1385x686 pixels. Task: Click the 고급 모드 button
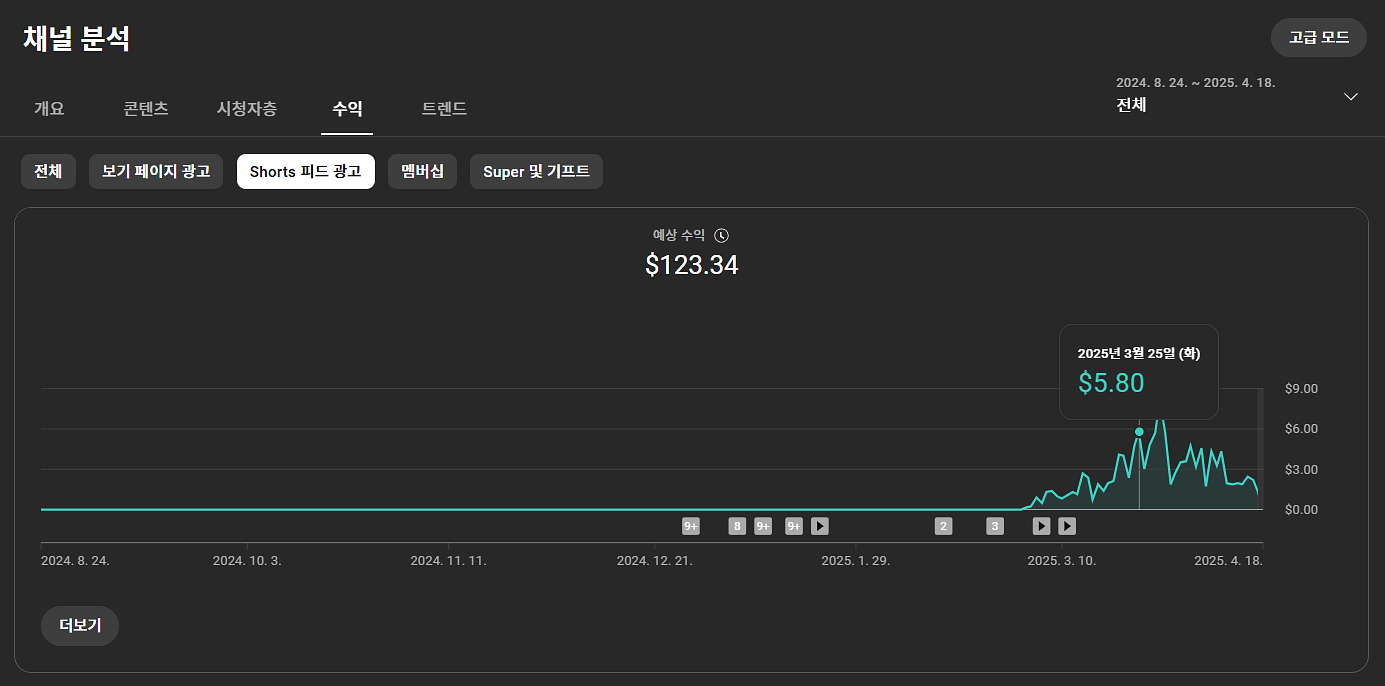1318,37
